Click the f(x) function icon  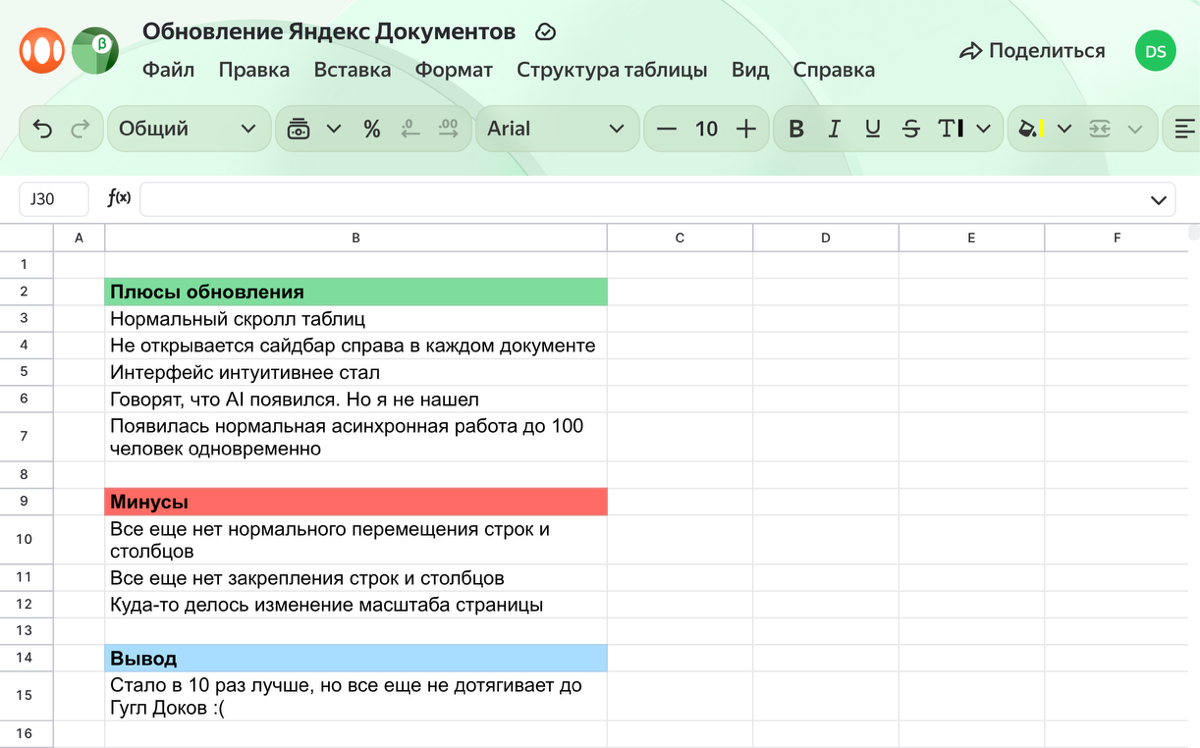pos(119,199)
